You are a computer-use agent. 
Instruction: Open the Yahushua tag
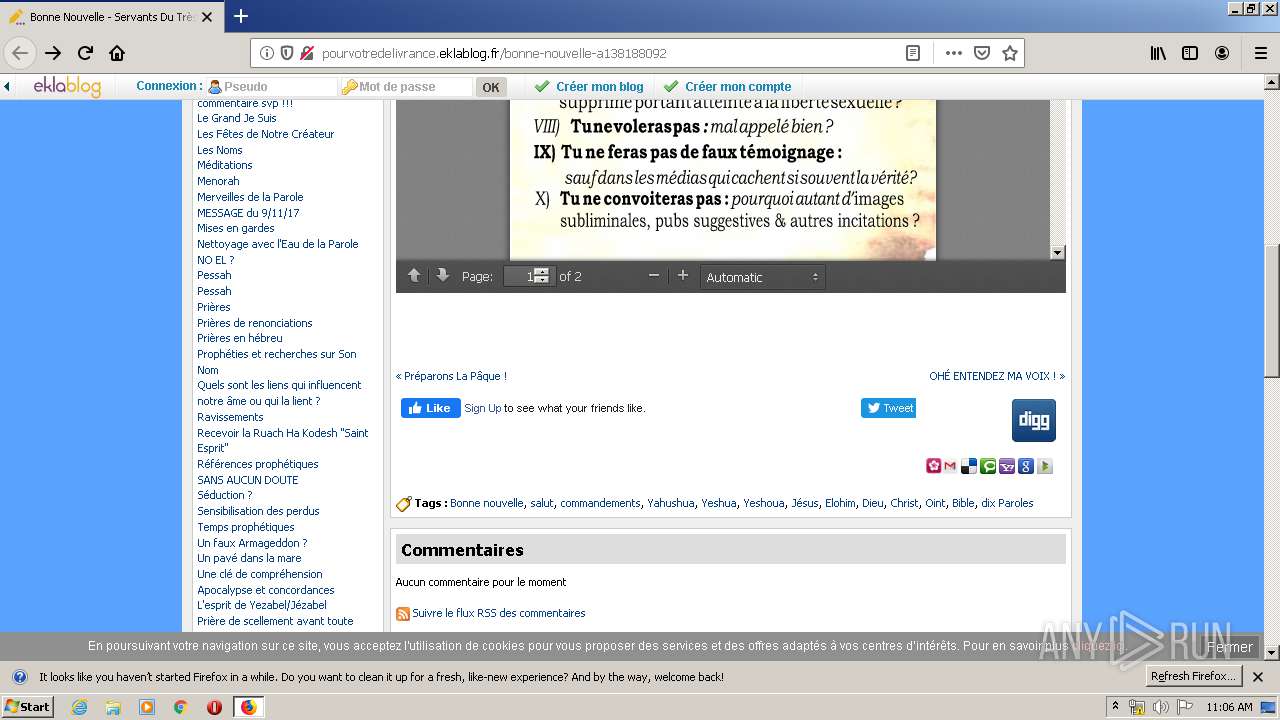point(670,503)
